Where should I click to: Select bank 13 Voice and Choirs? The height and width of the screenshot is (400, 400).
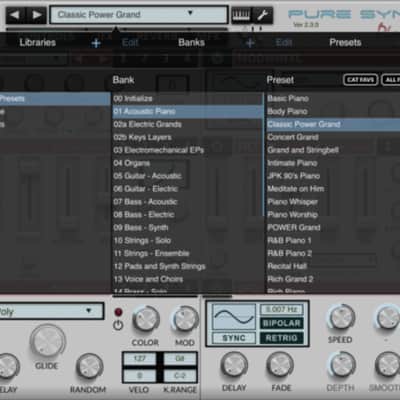click(188, 279)
